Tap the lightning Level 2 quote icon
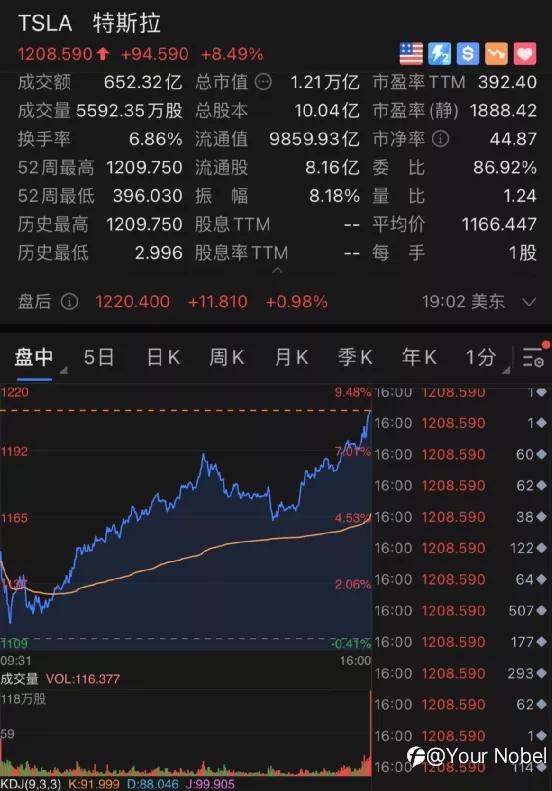The width and height of the screenshot is (552, 791). [439, 53]
